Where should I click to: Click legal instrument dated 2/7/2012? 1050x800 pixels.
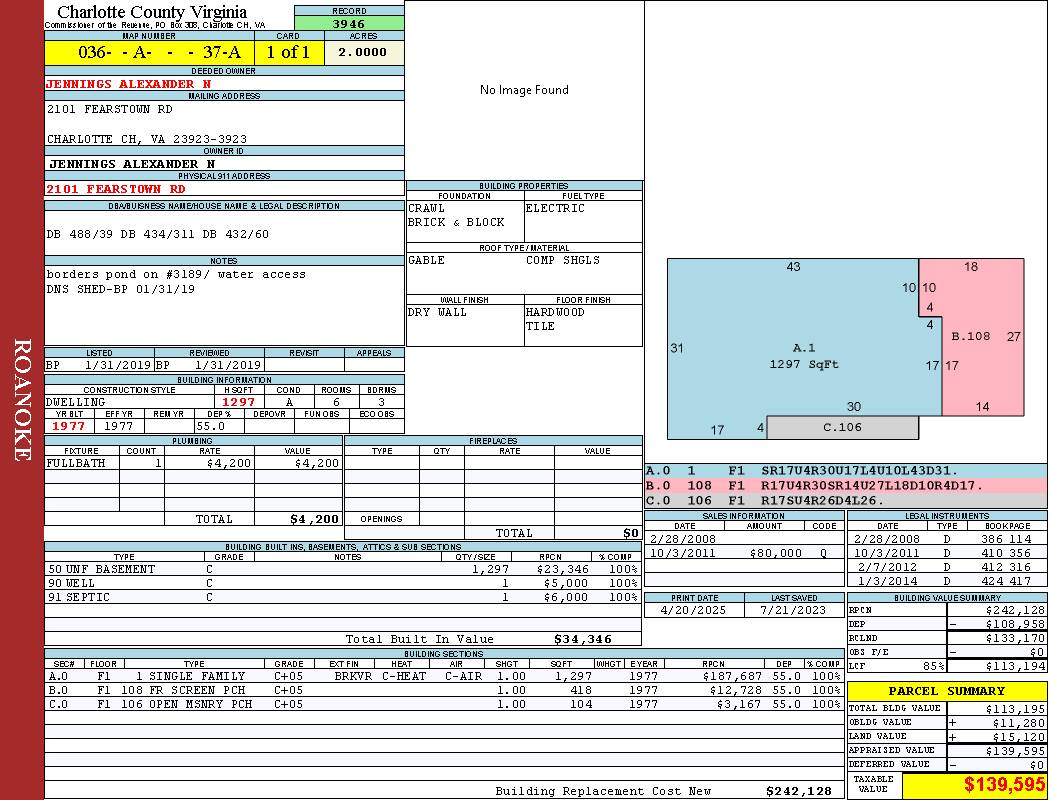(887, 567)
